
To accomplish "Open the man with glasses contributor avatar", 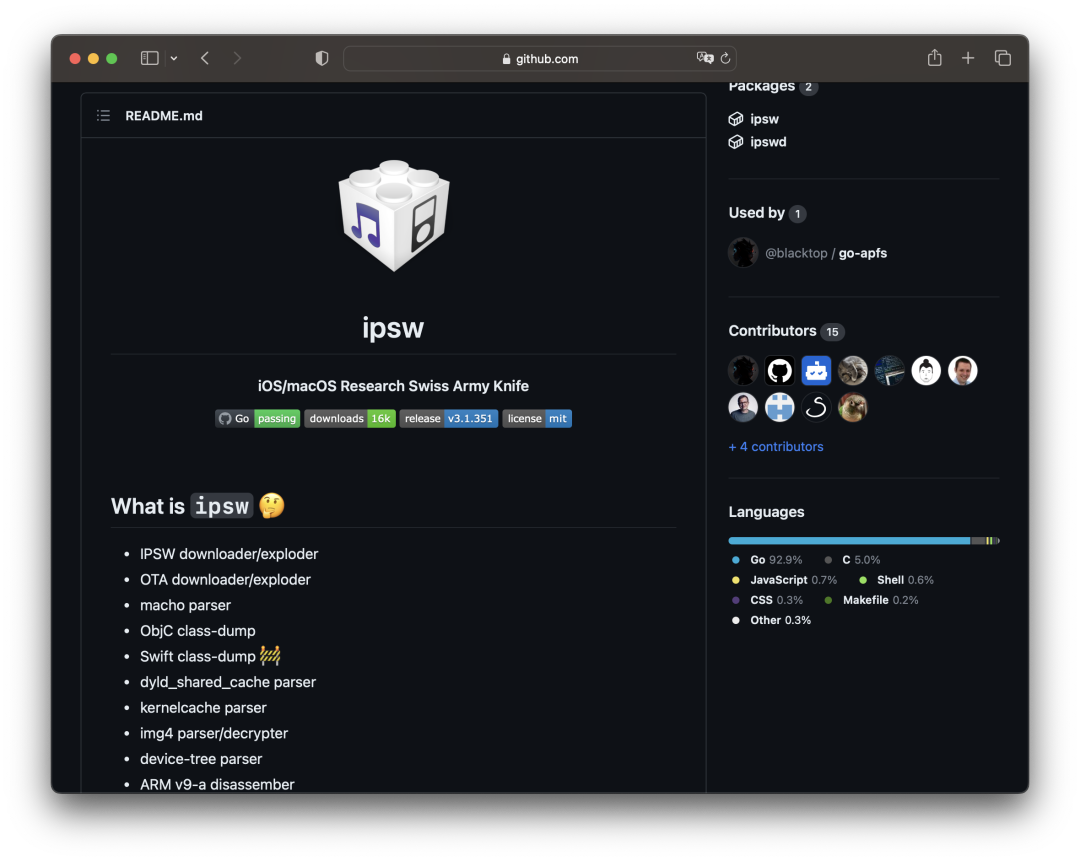I will (743, 407).
